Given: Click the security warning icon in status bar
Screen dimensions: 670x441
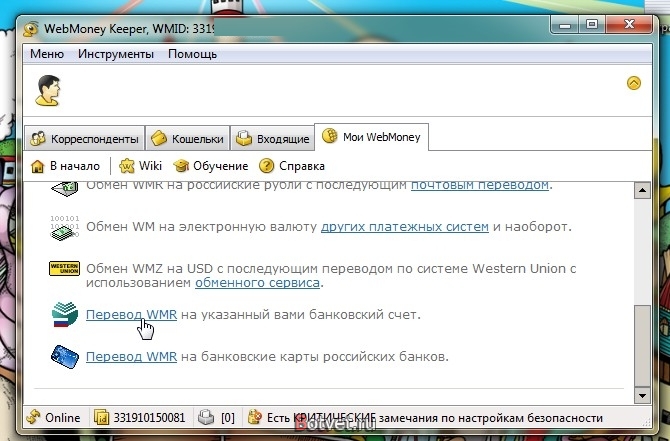Looking at the screenshot, I should [255, 417].
